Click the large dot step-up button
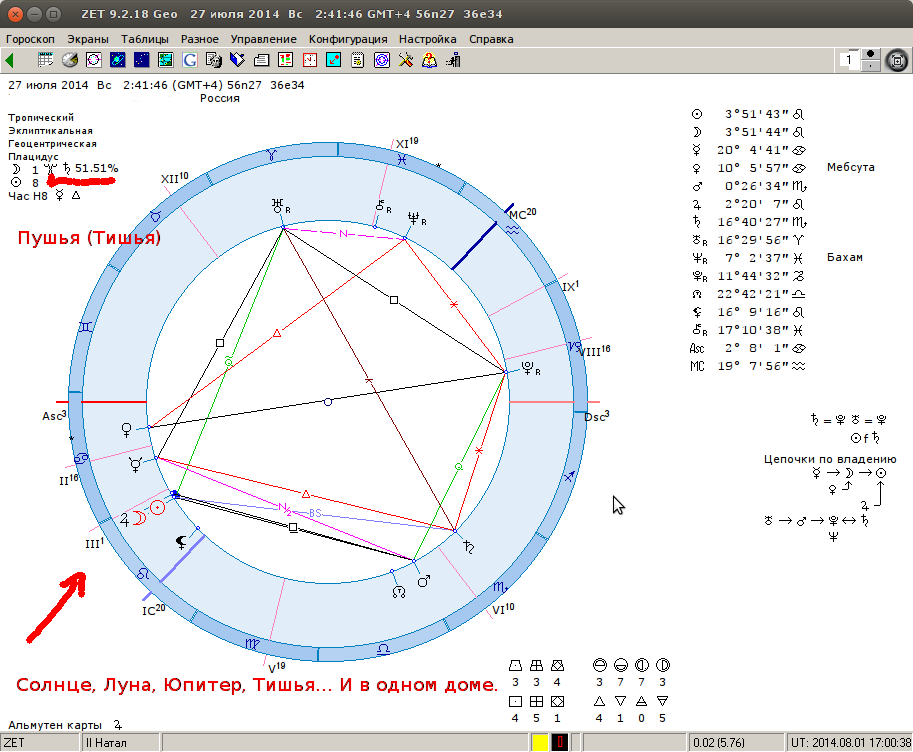 (872, 54)
